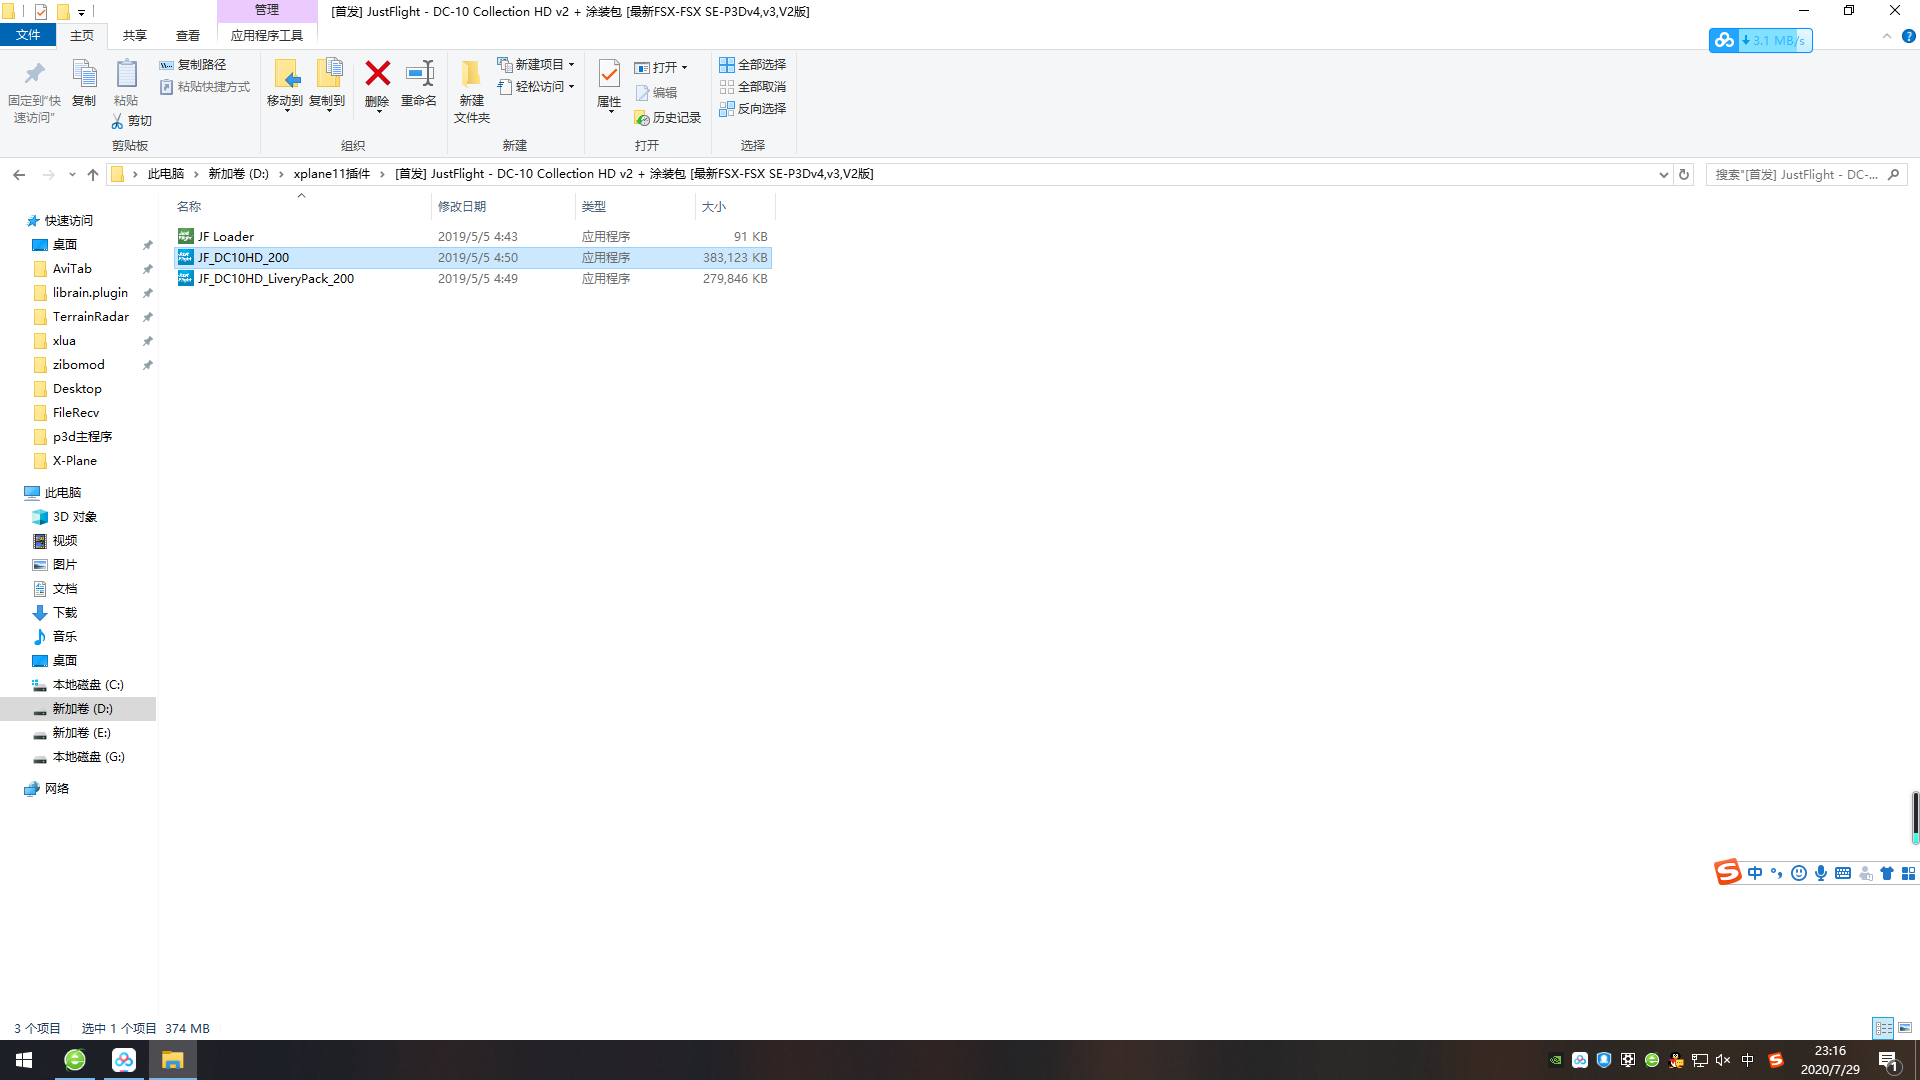This screenshot has height=1080, width=1920.
Task: Click Paste shortcut (粘贴快捷方式)
Action: [205, 87]
